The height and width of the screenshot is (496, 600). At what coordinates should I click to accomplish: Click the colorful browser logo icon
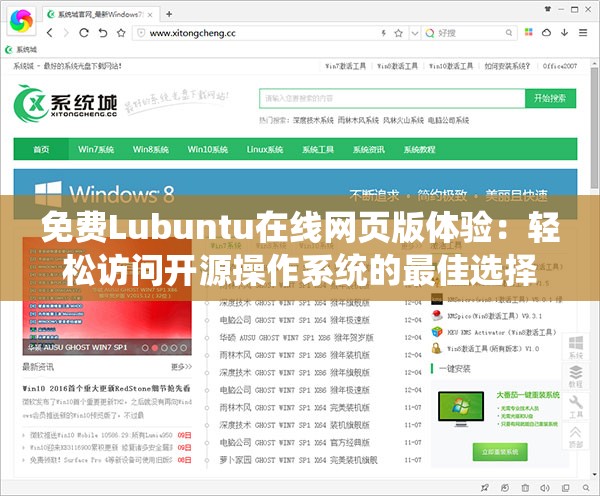pyautogui.click(x=21, y=20)
